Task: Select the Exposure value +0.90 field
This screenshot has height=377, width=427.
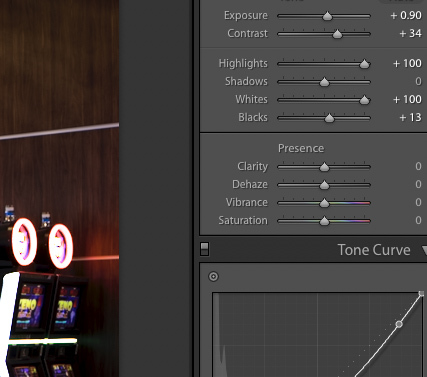Action: tap(406, 15)
